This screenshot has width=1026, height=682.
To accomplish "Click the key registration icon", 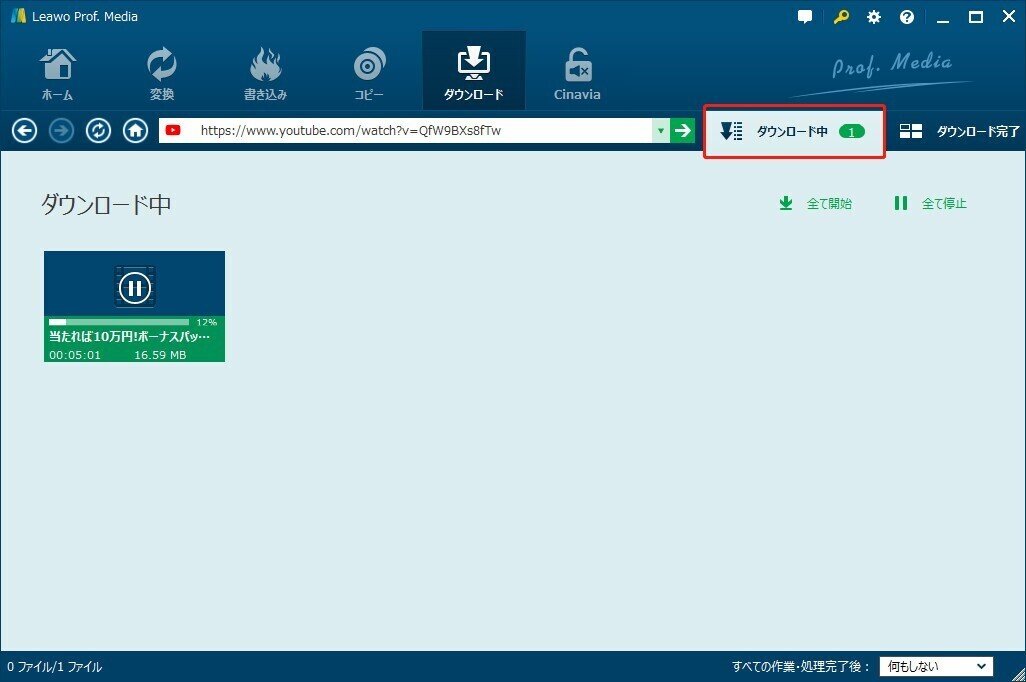I will click(x=841, y=17).
